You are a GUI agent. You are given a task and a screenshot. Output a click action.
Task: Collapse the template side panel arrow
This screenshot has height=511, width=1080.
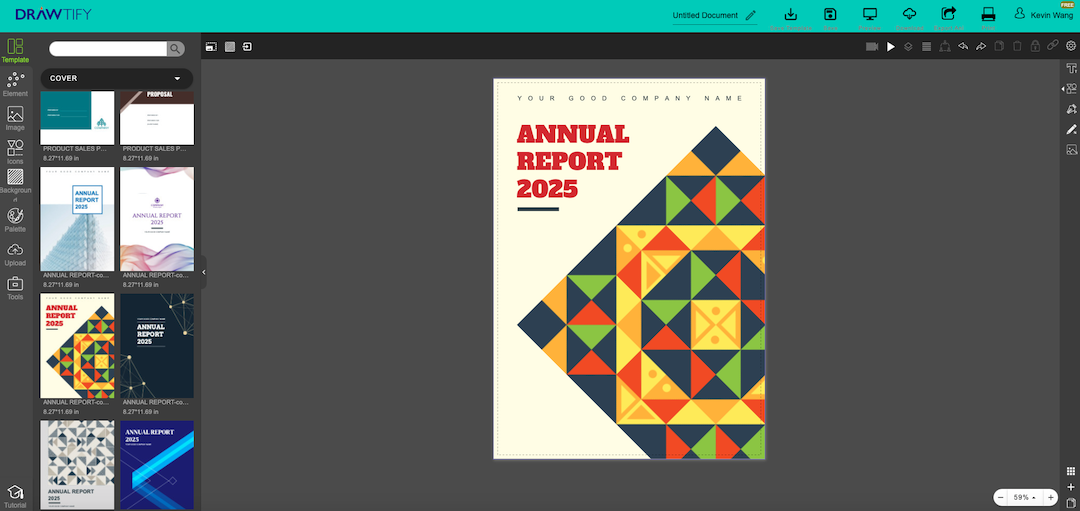[x=203, y=273]
